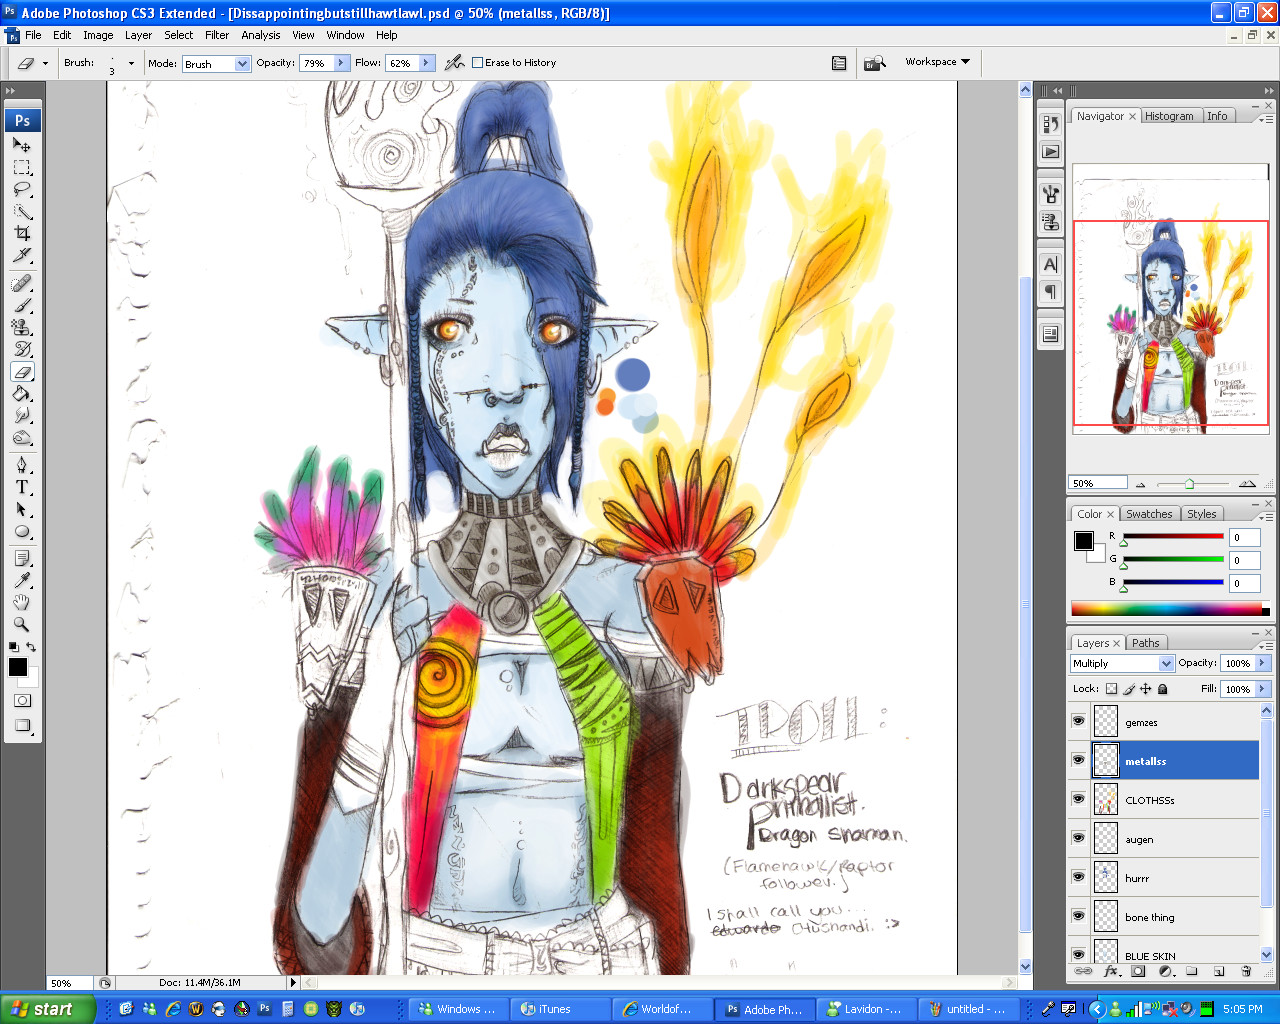This screenshot has width=1280, height=1024.
Task: Select the Pen tool
Action: tap(22, 466)
